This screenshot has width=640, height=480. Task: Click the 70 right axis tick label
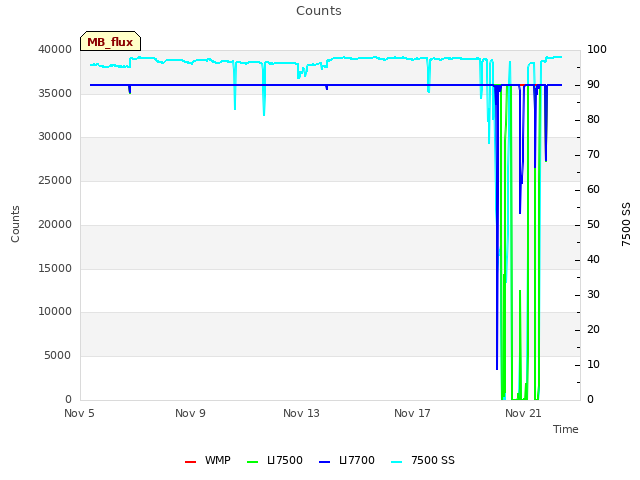click(x=593, y=155)
